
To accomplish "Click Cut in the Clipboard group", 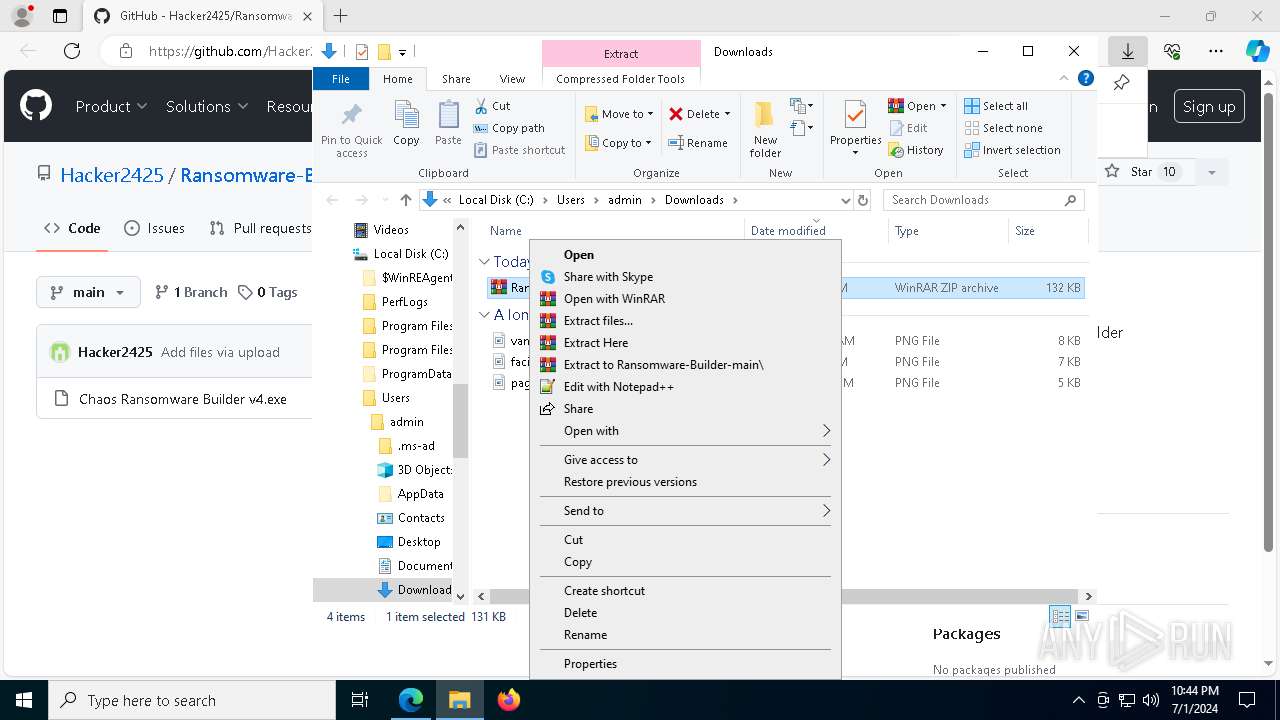I will pyautogui.click(x=492, y=106).
